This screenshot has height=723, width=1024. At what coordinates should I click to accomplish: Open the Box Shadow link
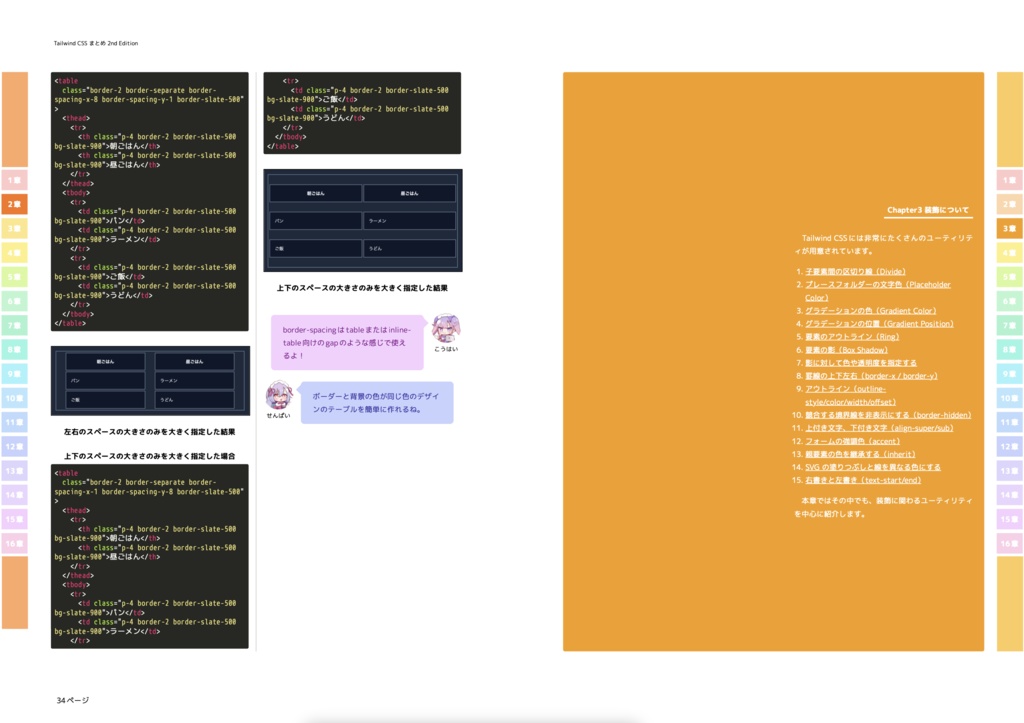pos(845,350)
